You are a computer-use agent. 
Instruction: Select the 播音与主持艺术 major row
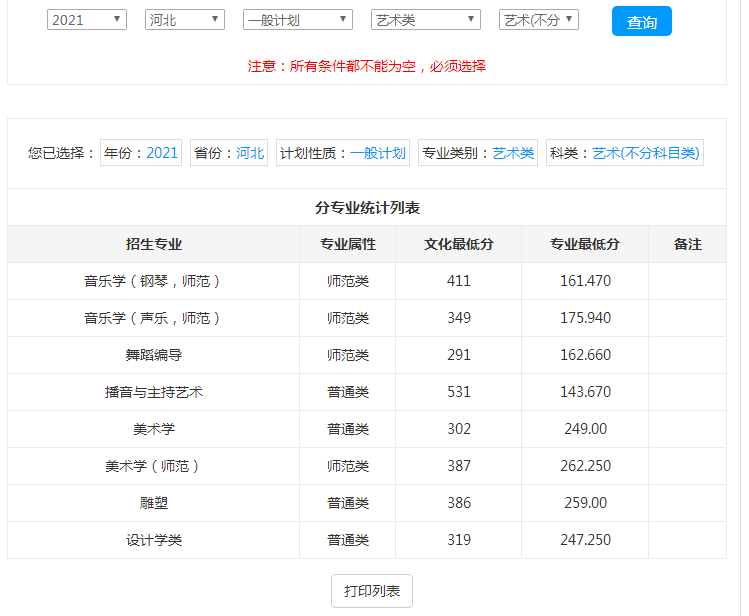(x=154, y=392)
